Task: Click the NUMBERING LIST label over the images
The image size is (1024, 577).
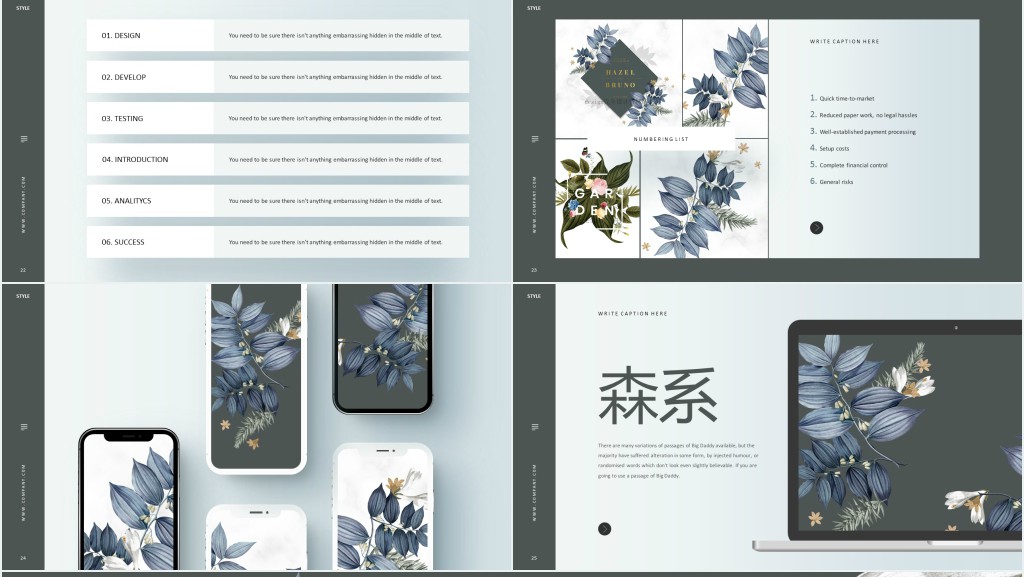Action: point(661,139)
